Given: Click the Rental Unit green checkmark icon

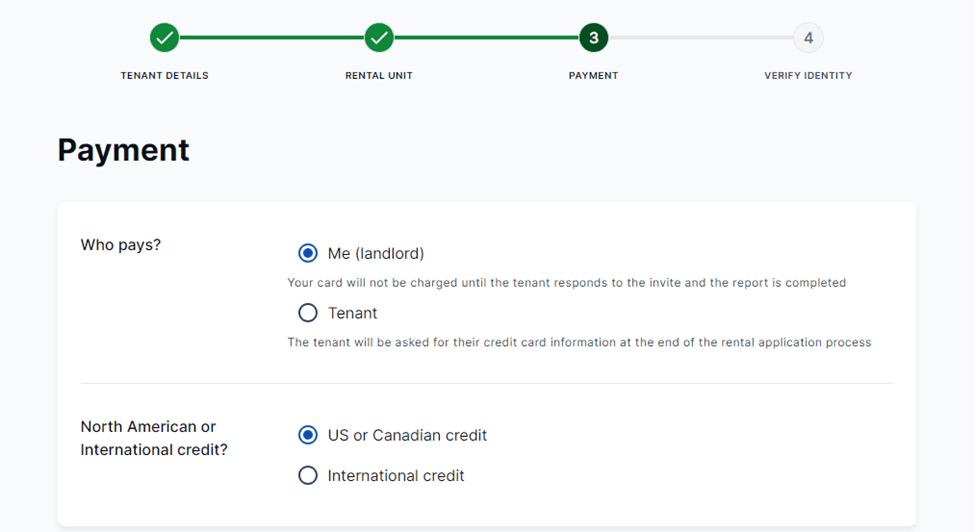Looking at the screenshot, I should [379, 38].
